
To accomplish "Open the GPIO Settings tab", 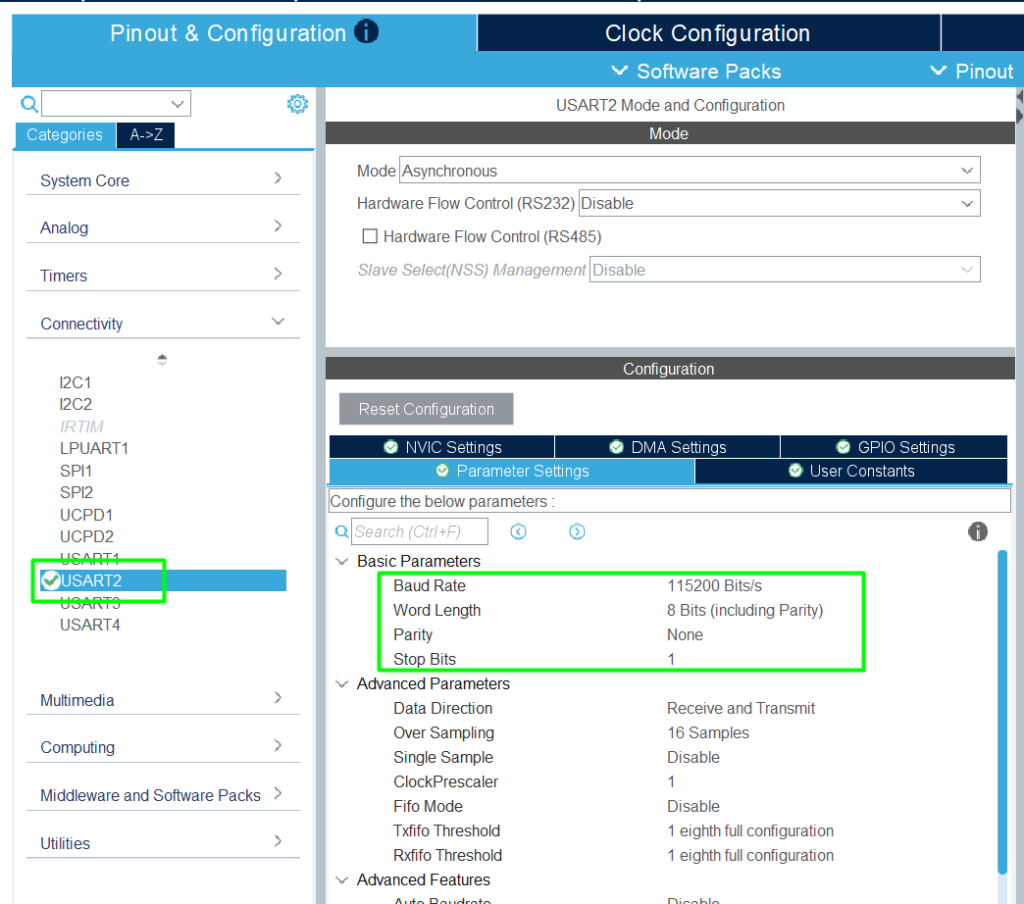I will pyautogui.click(x=894, y=447).
